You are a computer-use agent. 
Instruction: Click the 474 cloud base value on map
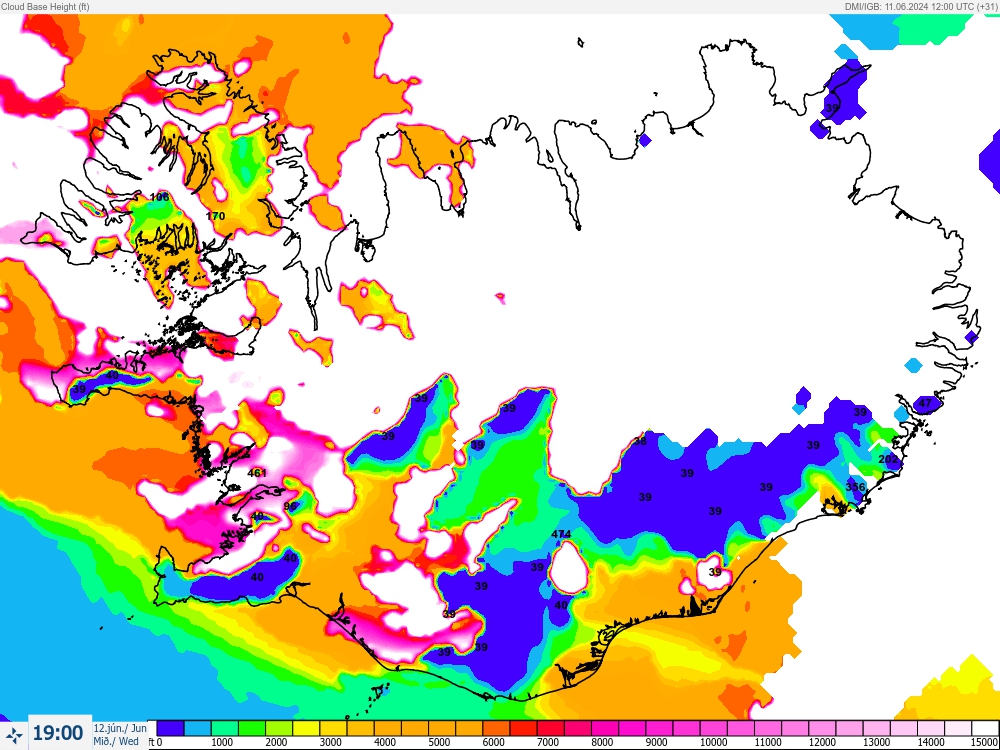pyautogui.click(x=561, y=534)
